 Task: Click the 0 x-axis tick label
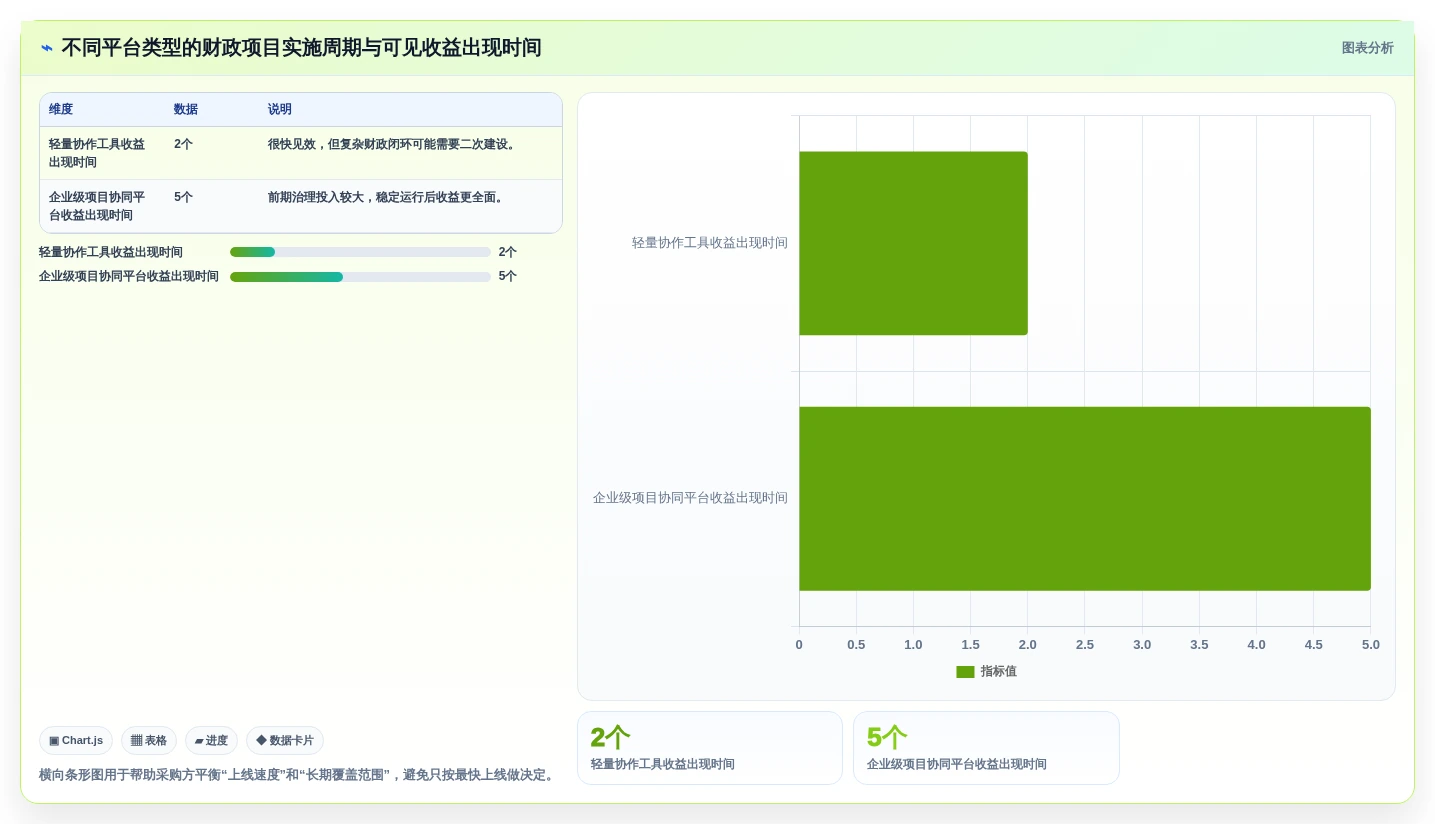click(799, 645)
